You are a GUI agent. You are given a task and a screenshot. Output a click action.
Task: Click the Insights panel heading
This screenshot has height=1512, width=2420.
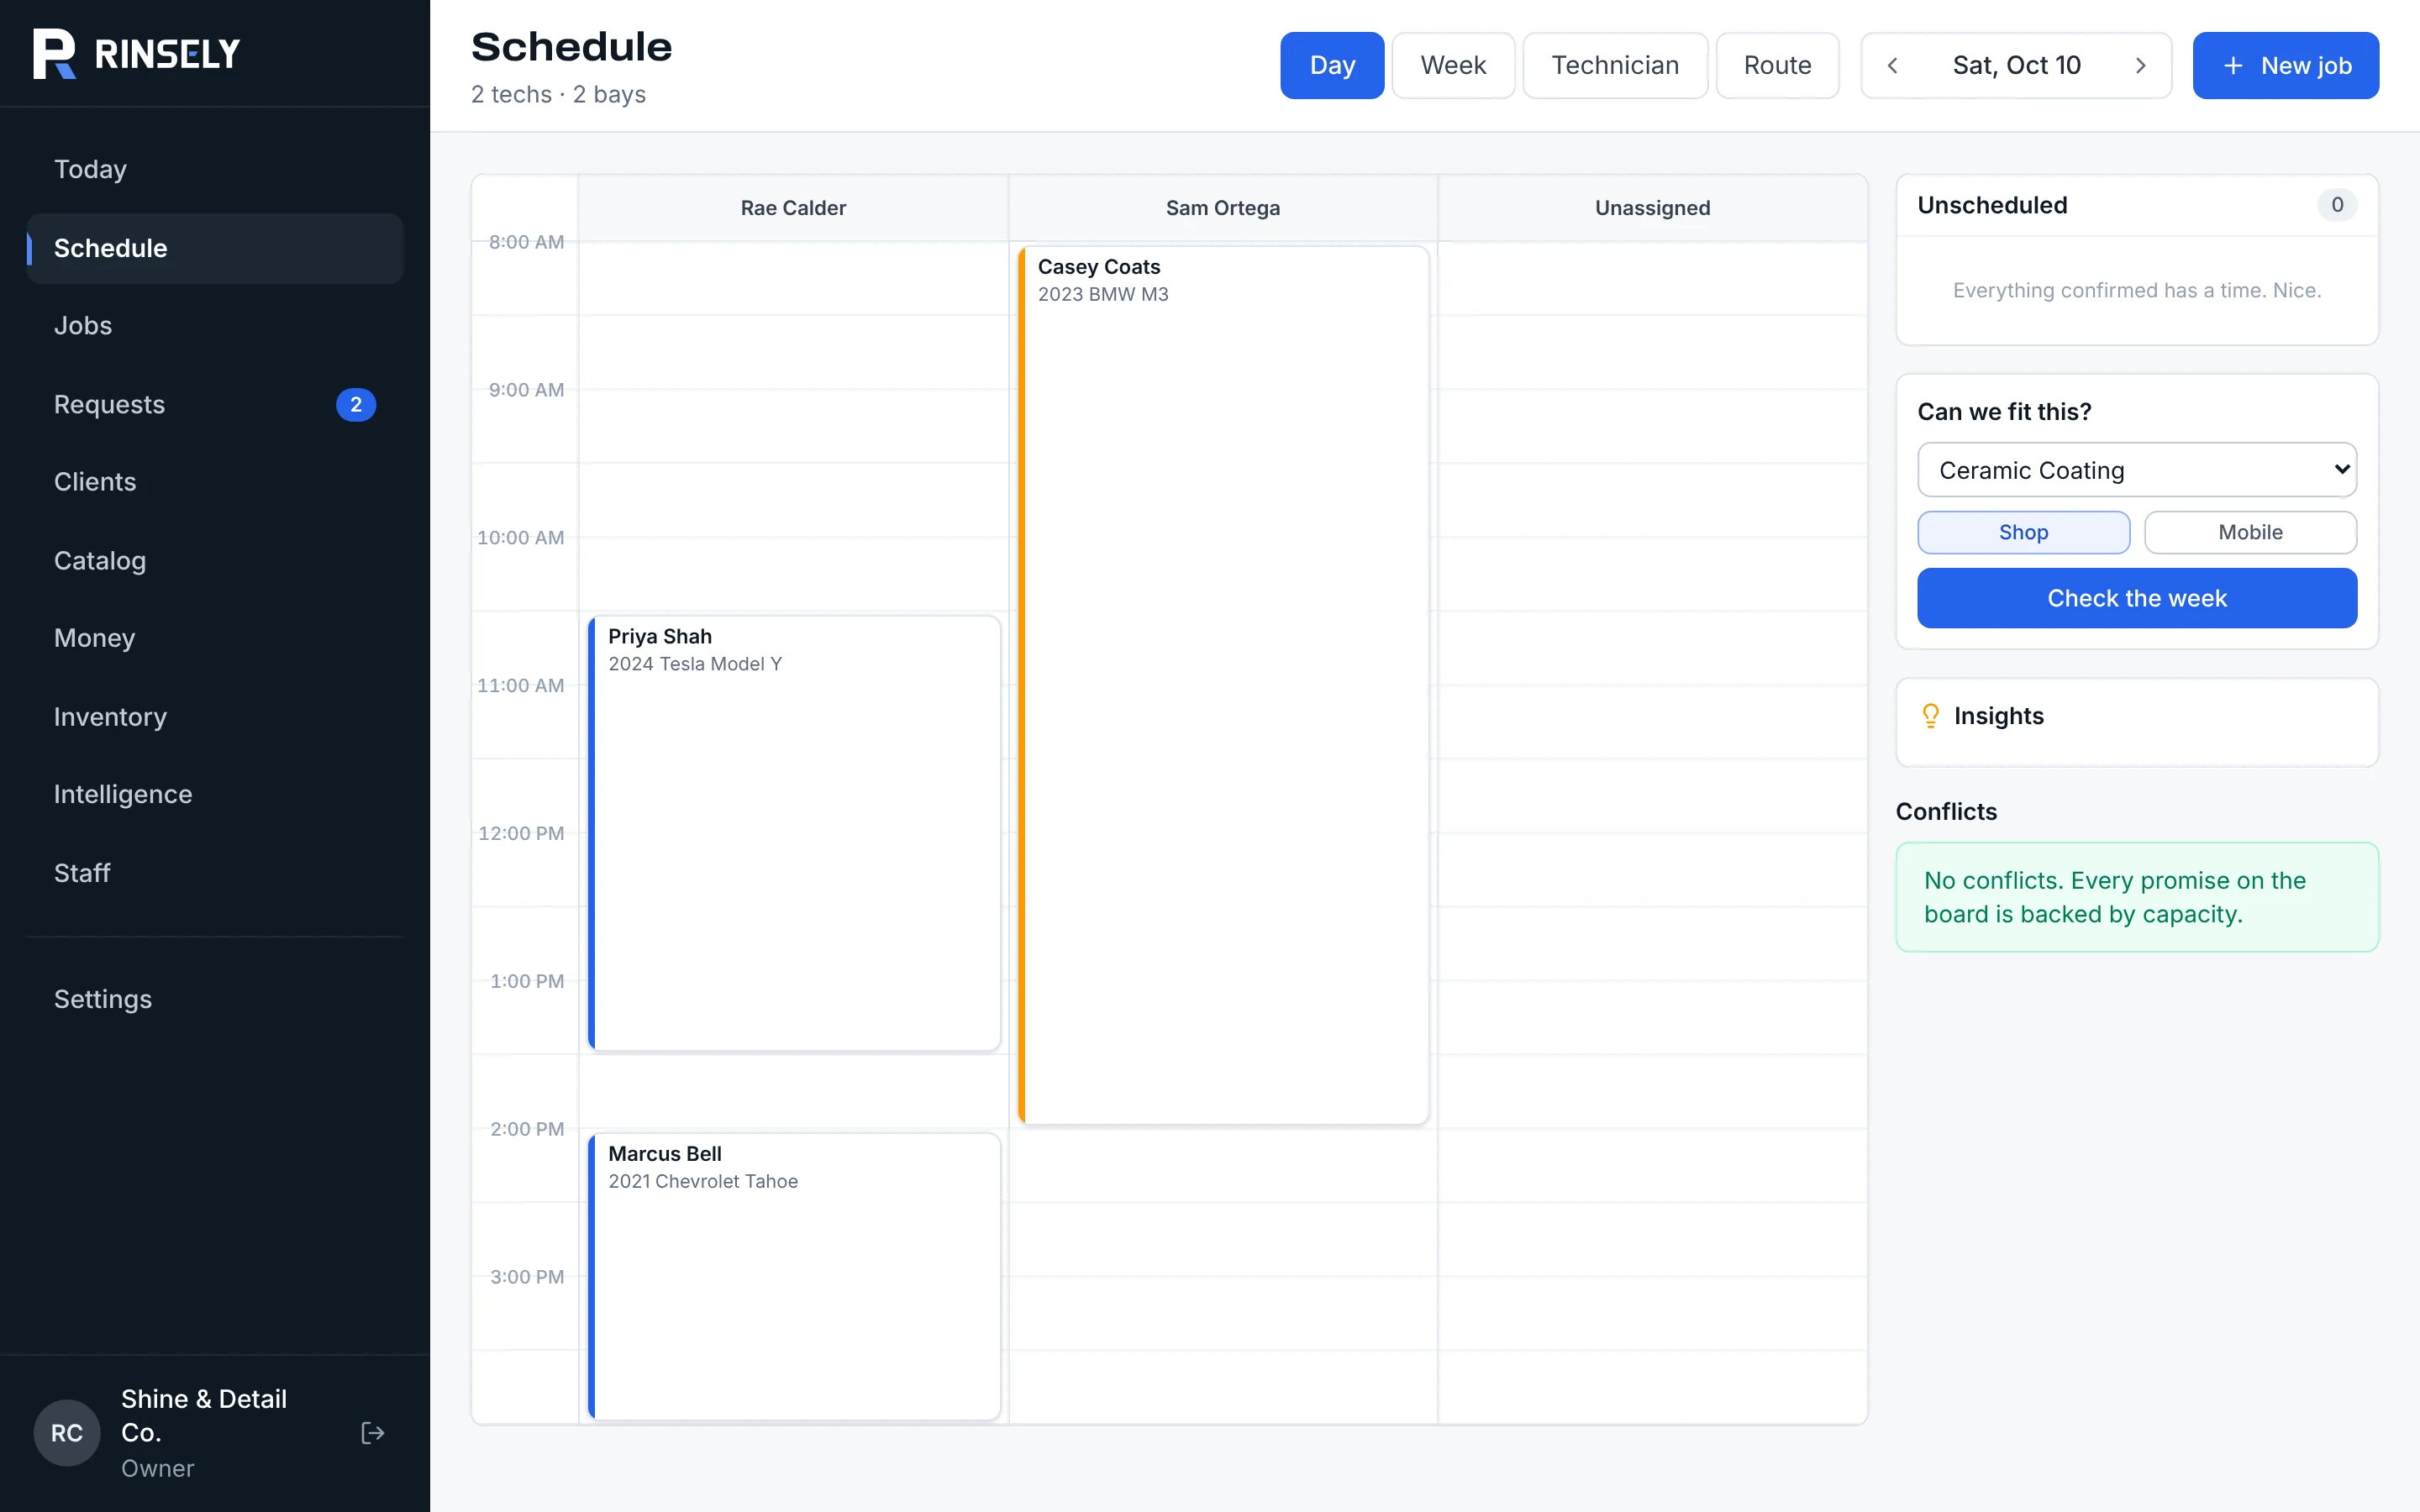(x=1998, y=716)
